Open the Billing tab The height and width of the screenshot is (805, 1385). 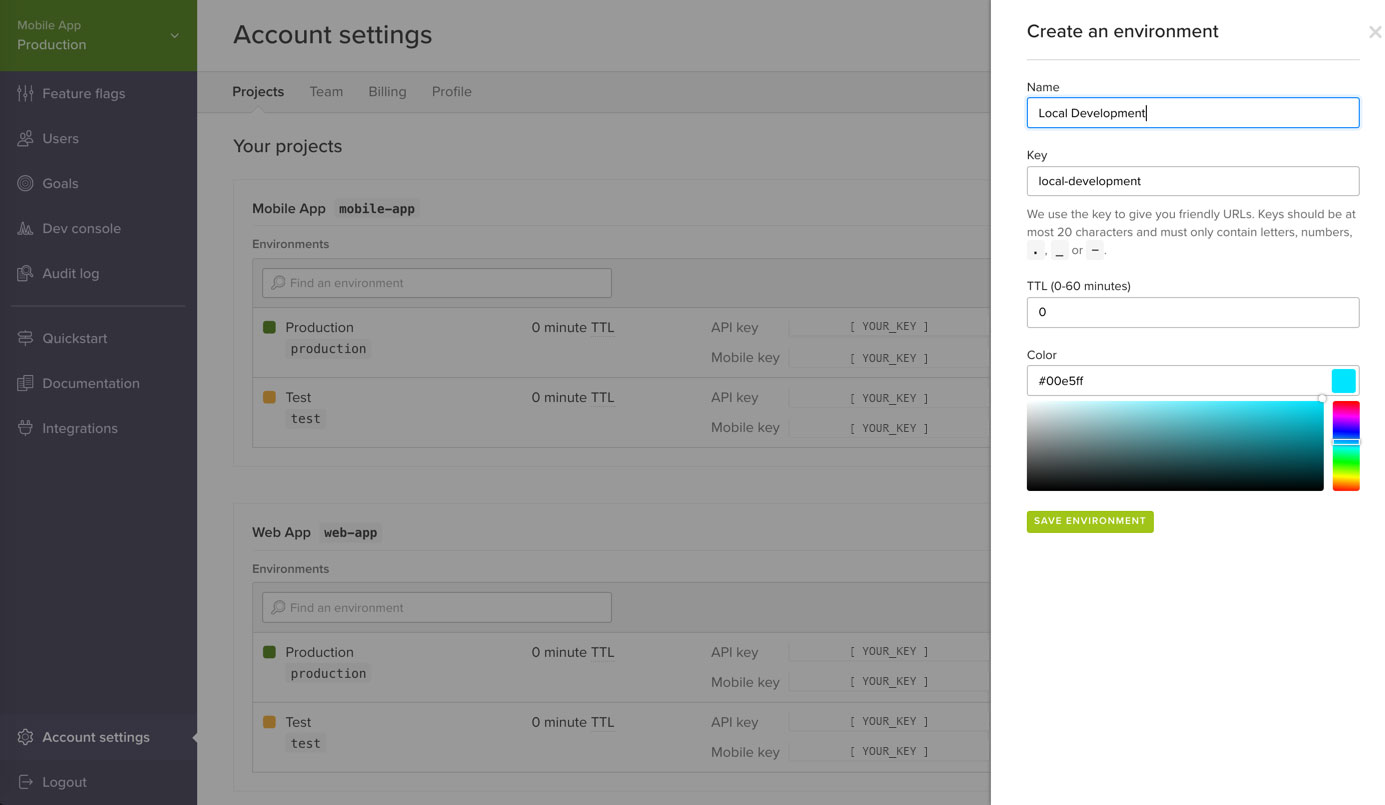coord(387,91)
